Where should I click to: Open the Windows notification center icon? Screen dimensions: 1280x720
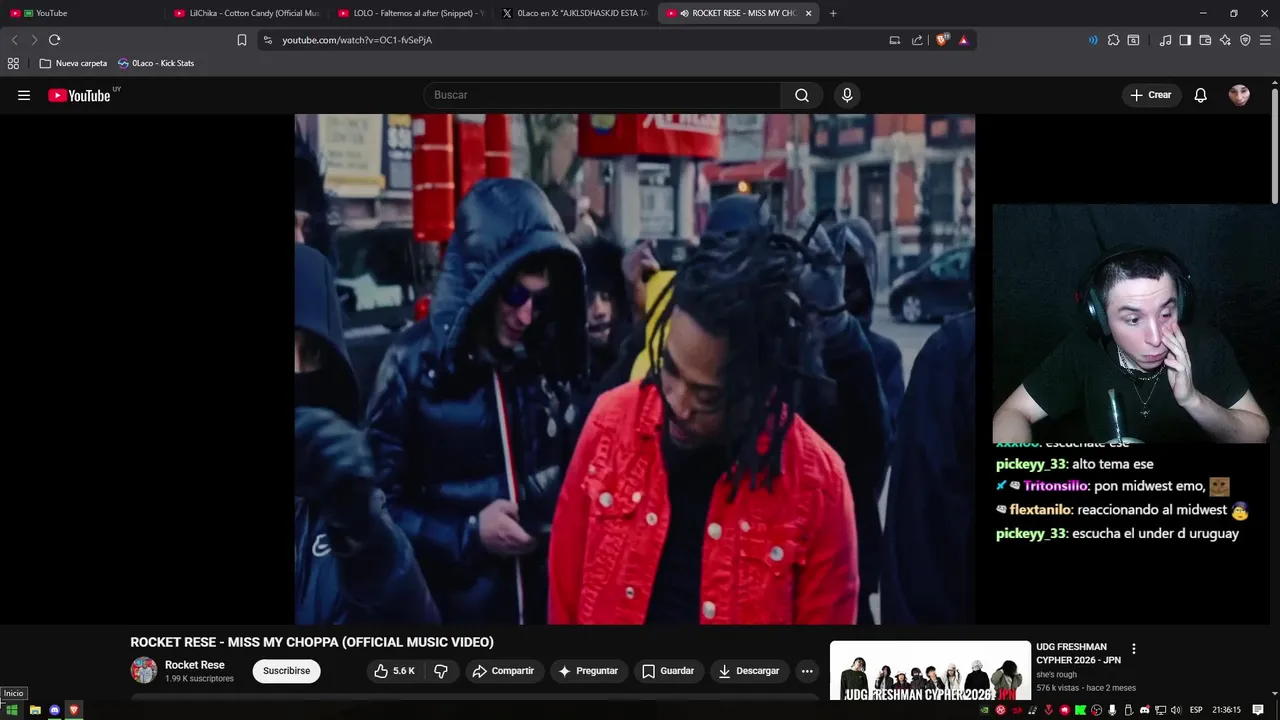pos(1258,710)
